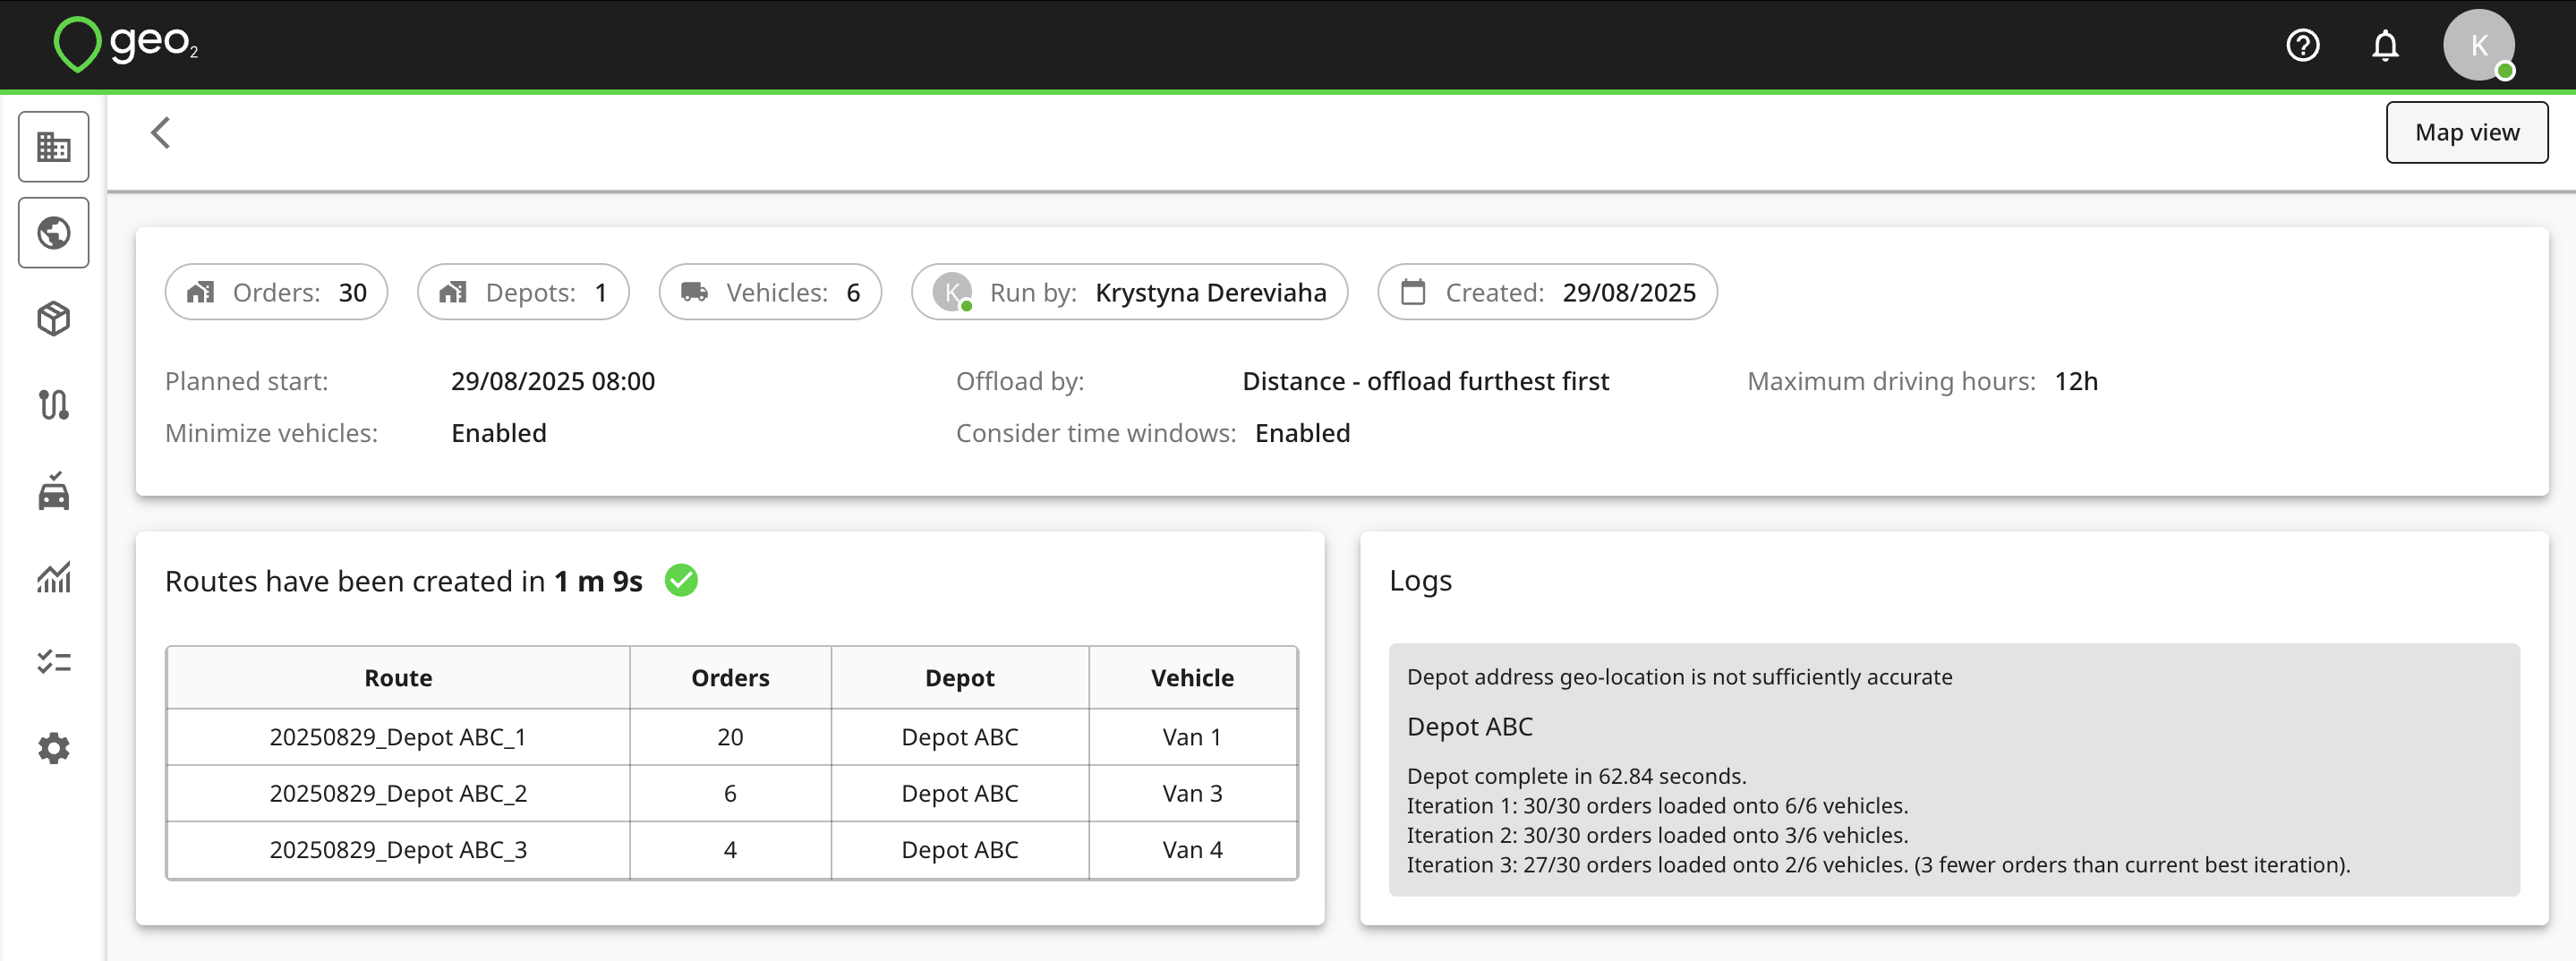Open the package box sidebar icon
Viewport: 2576px width, 961px height.
pos(54,319)
